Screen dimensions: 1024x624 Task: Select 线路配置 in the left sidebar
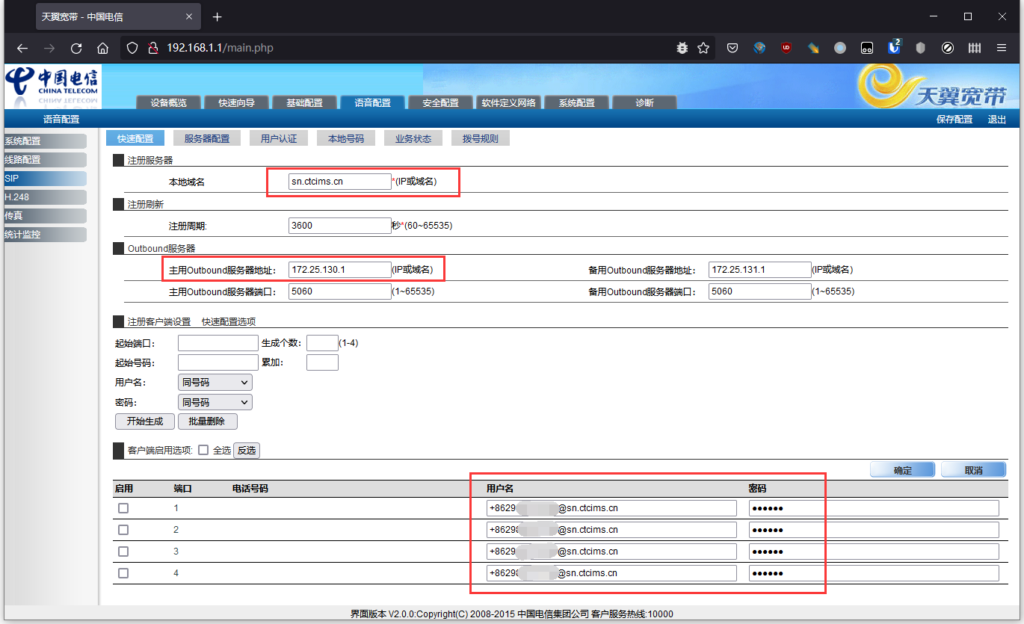coord(45,159)
